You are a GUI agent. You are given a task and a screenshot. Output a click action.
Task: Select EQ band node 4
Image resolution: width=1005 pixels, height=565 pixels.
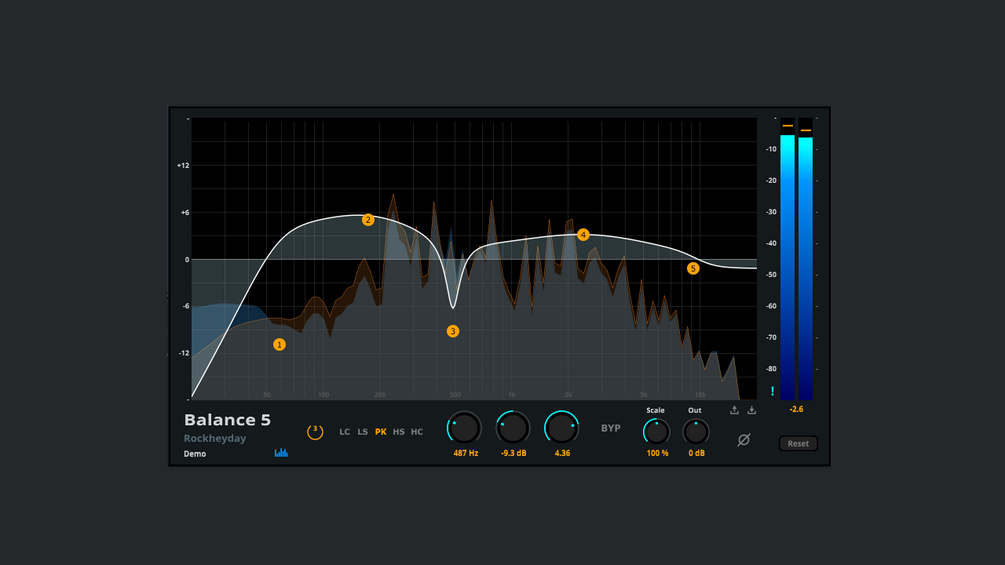point(583,235)
